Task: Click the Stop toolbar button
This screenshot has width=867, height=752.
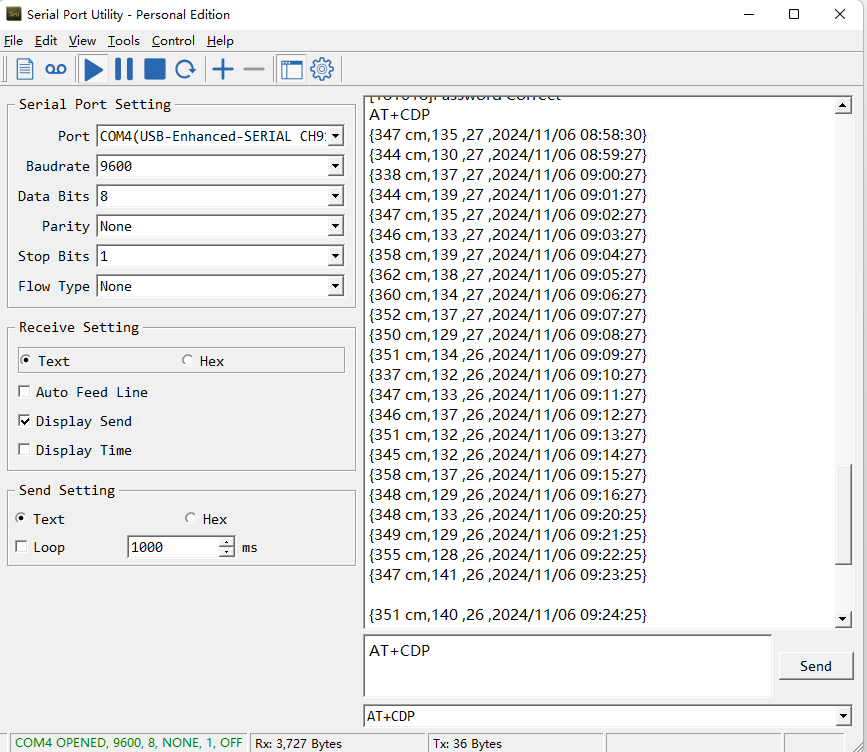Action: 155,69
